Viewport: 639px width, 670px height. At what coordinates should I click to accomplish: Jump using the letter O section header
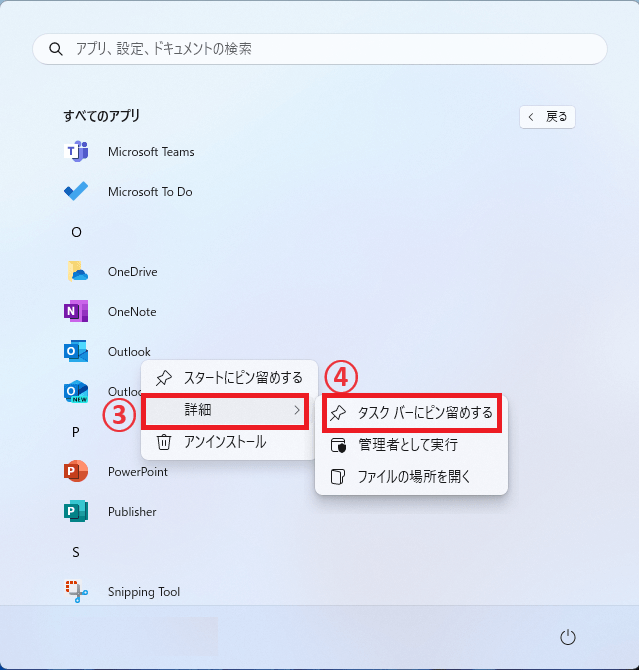[x=76, y=232]
